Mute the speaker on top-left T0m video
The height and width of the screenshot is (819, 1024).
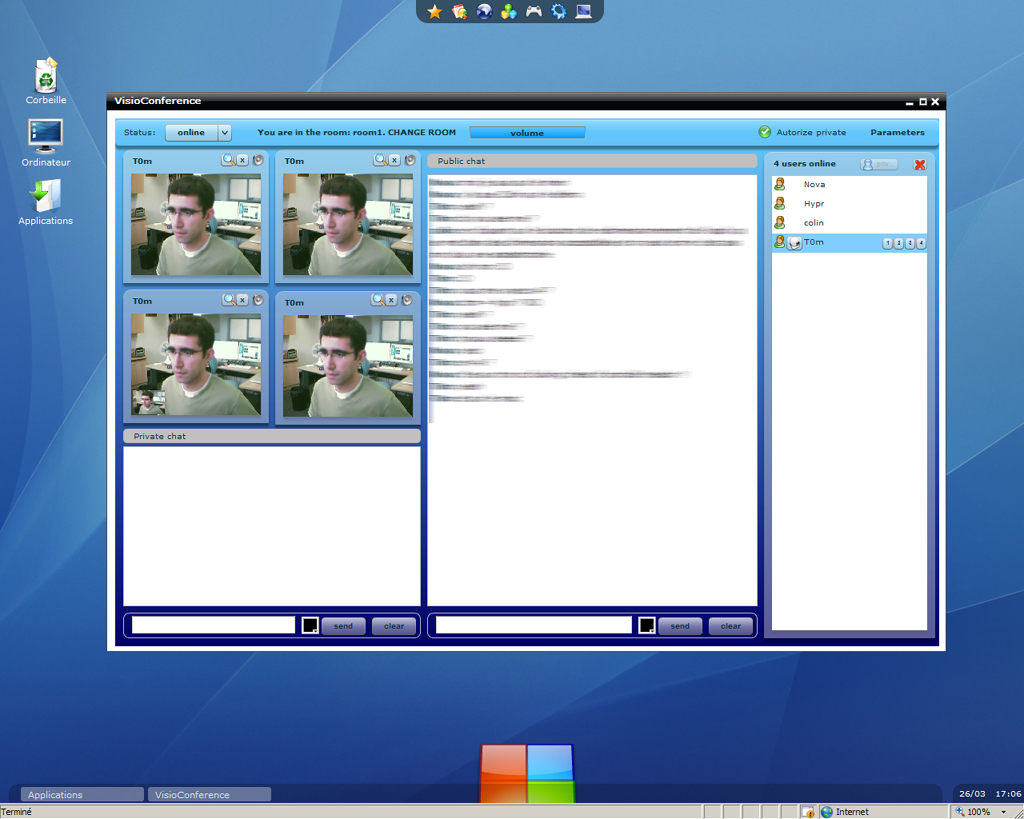coord(258,160)
